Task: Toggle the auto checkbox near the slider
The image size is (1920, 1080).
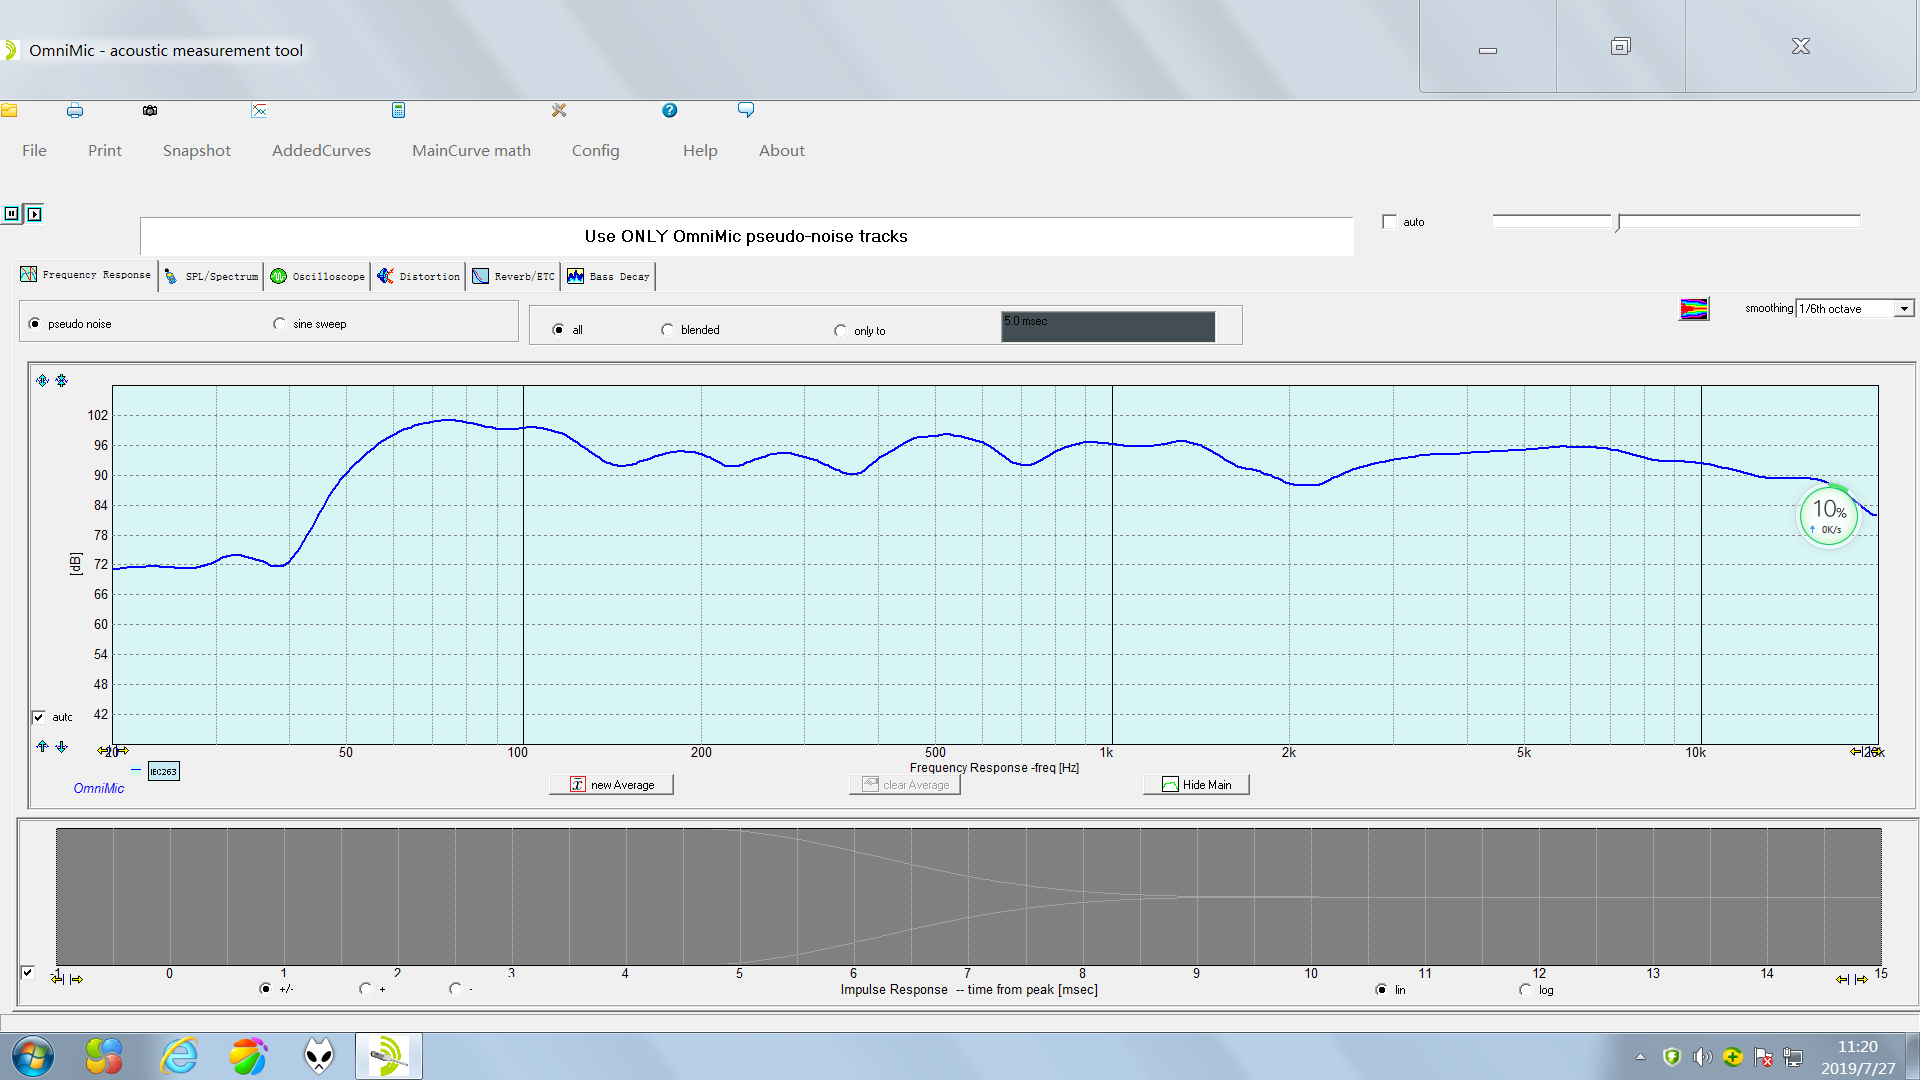Action: (x=1389, y=222)
